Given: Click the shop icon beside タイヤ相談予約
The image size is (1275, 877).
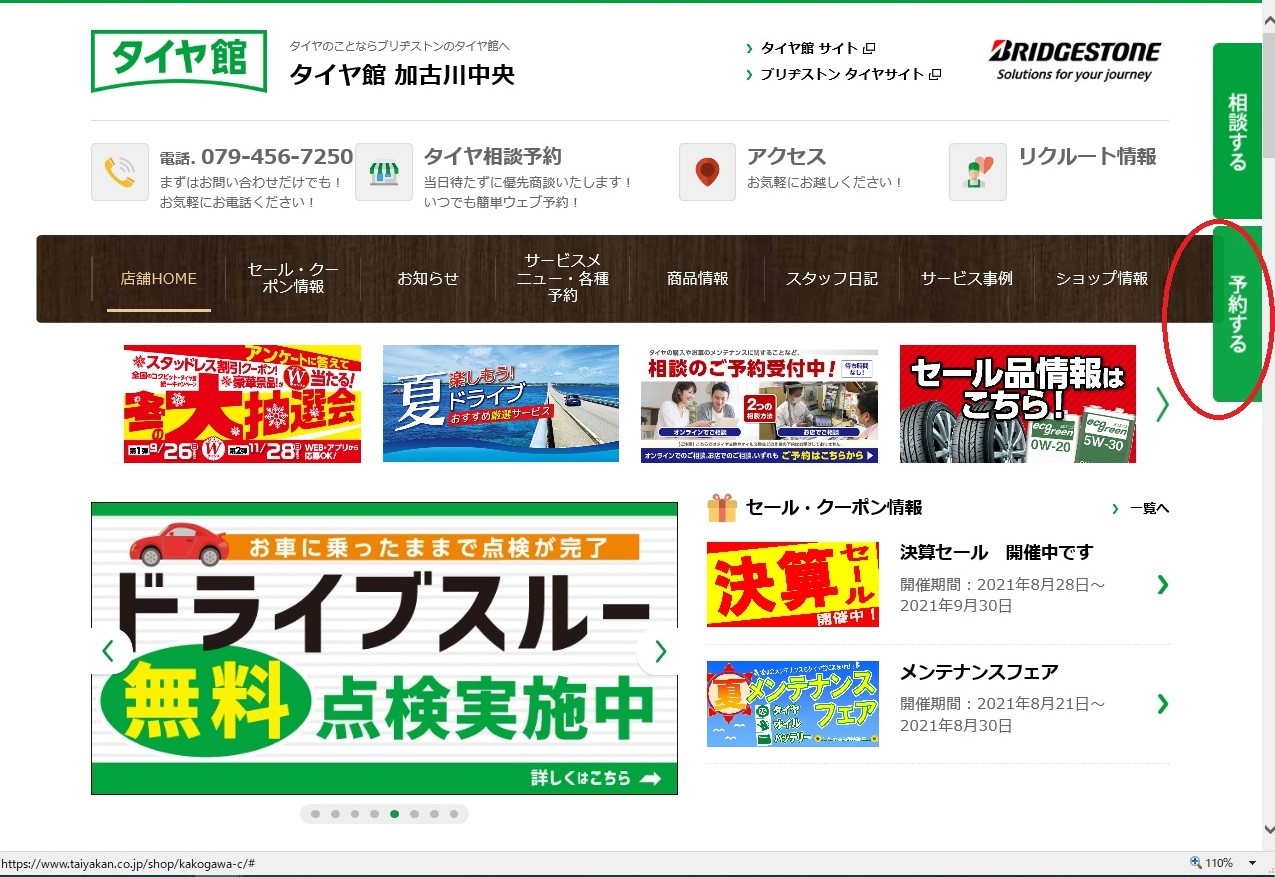Looking at the screenshot, I should coord(384,172).
